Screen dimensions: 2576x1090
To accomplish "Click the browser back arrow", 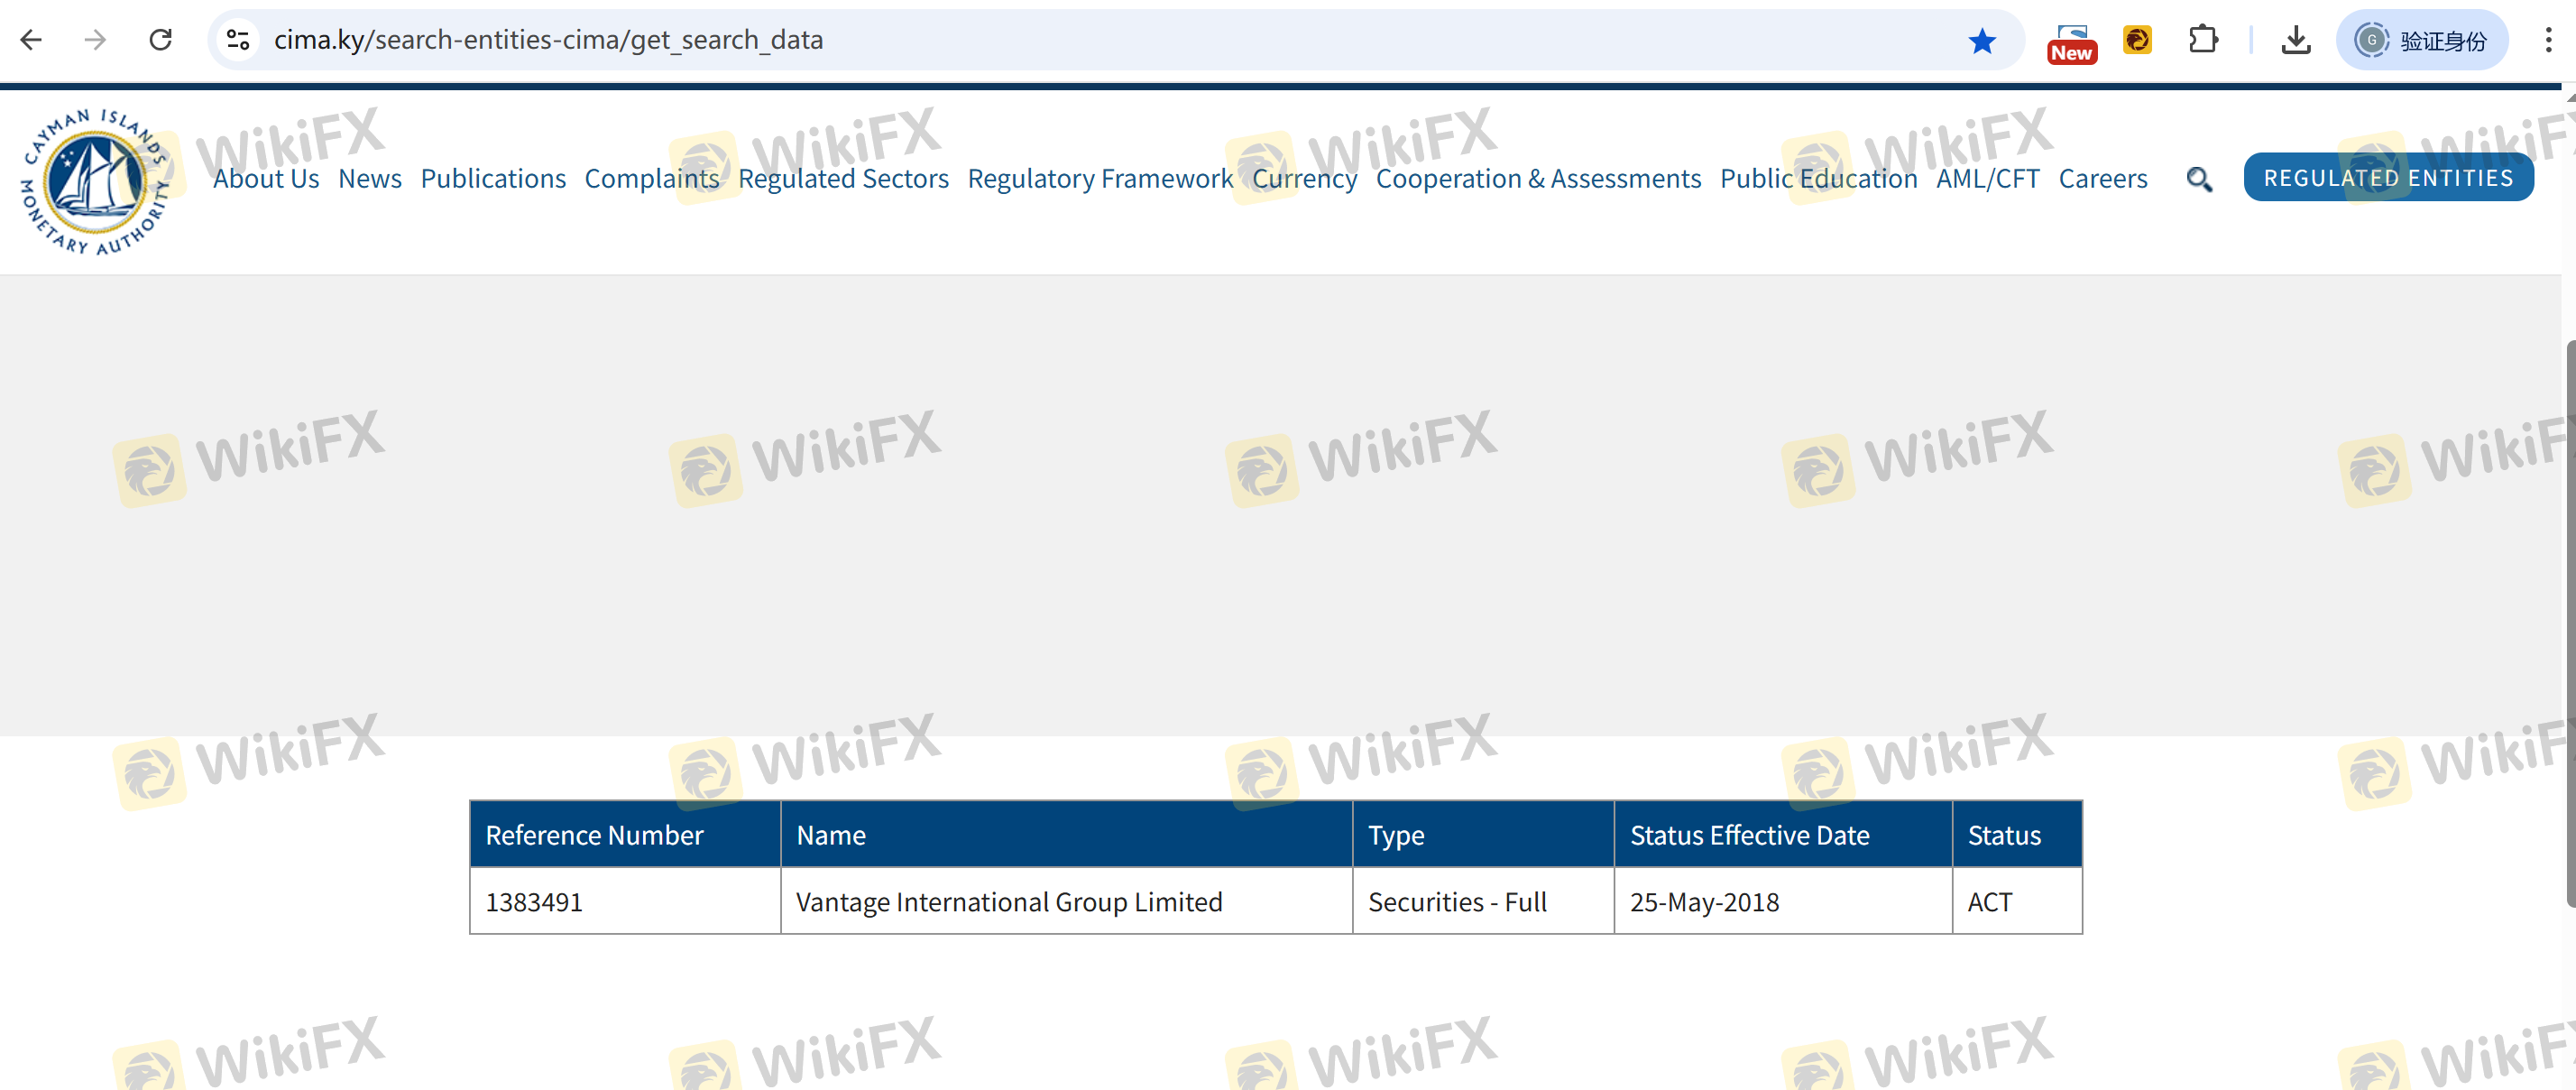I will pos(32,40).
